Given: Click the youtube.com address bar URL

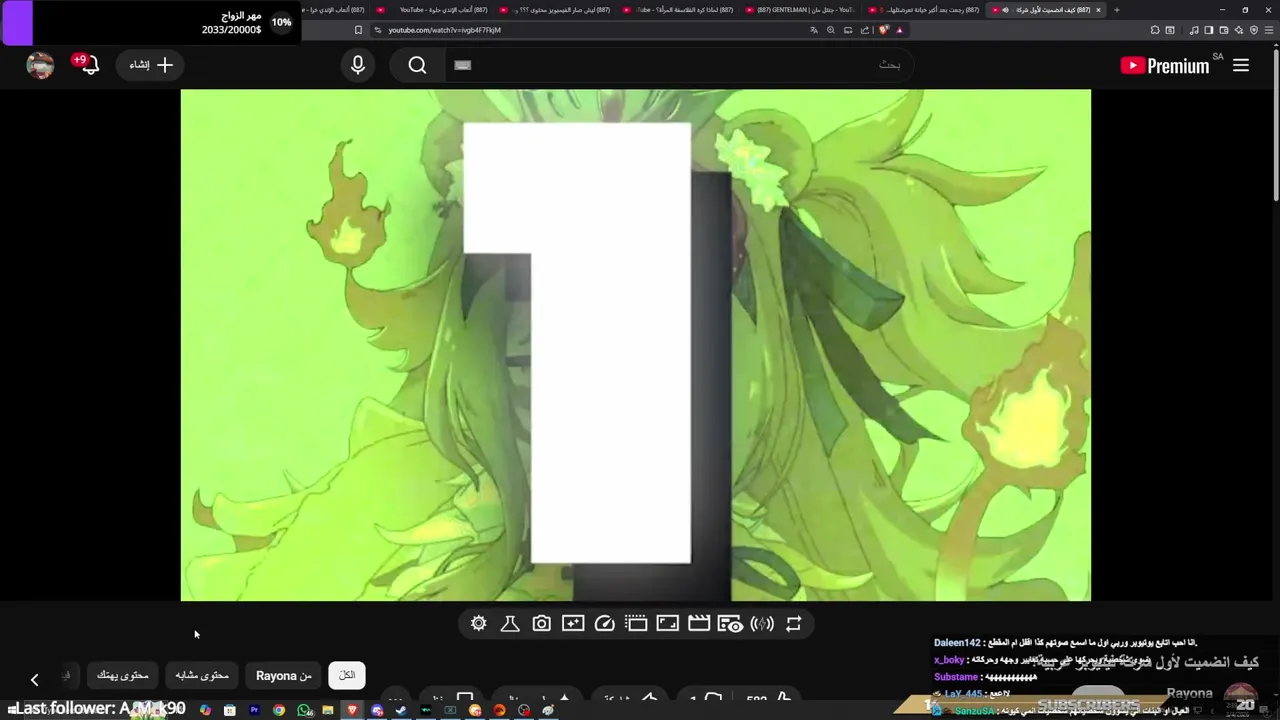Looking at the screenshot, I should [x=445, y=30].
